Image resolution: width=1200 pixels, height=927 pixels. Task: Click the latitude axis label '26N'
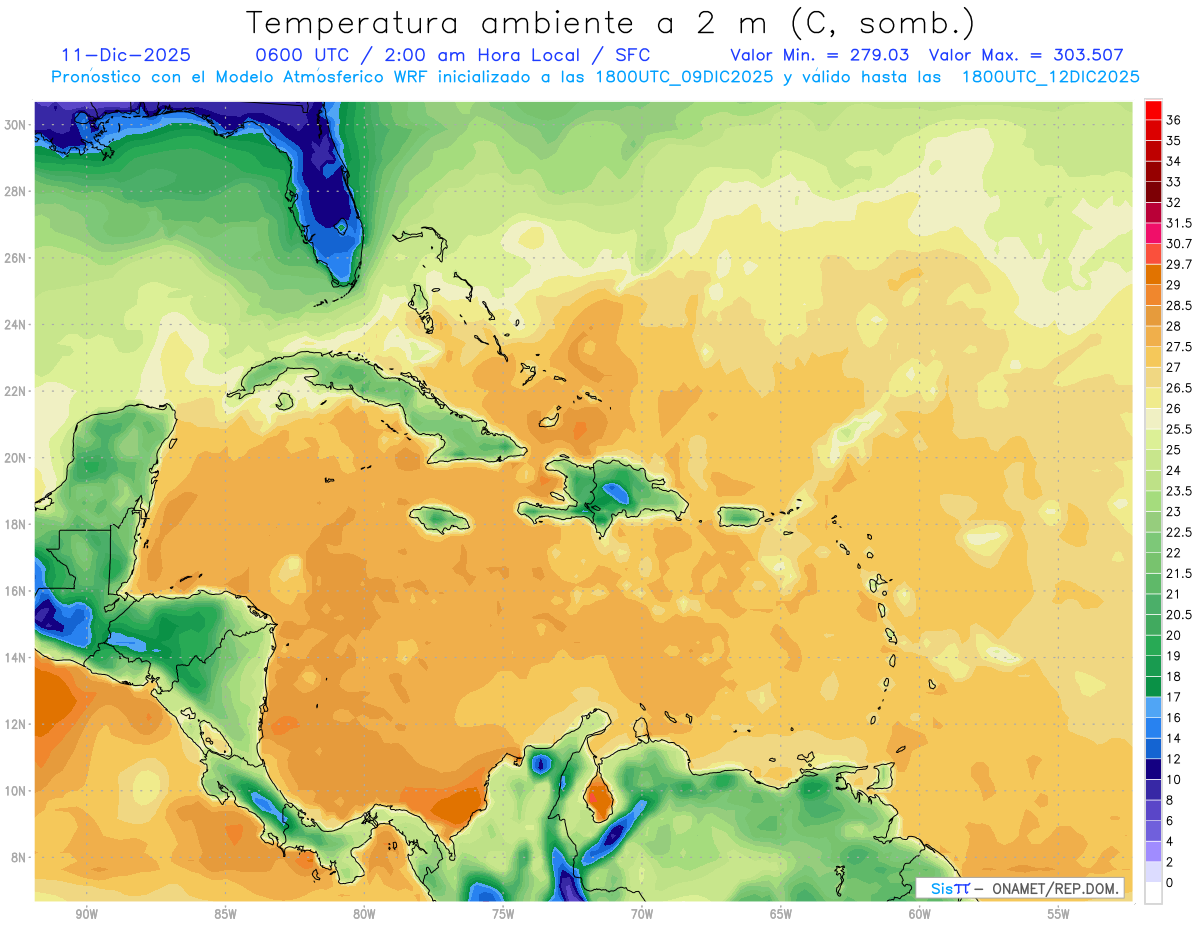click(x=16, y=258)
